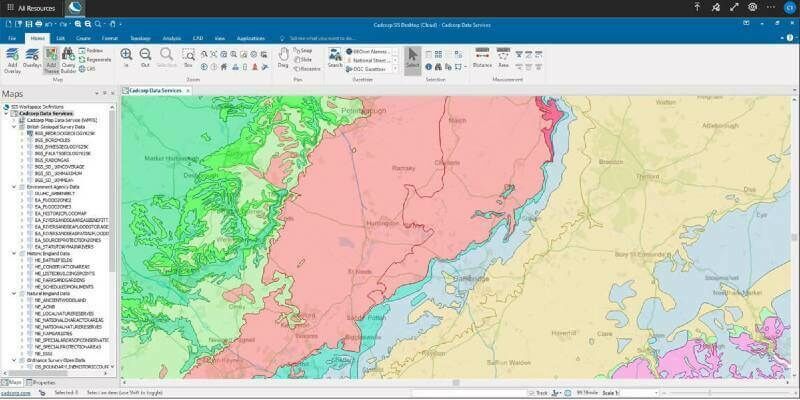Click the Zoom In magnifier
Image resolution: width=800 pixels, height=400 pixels.
126,57
